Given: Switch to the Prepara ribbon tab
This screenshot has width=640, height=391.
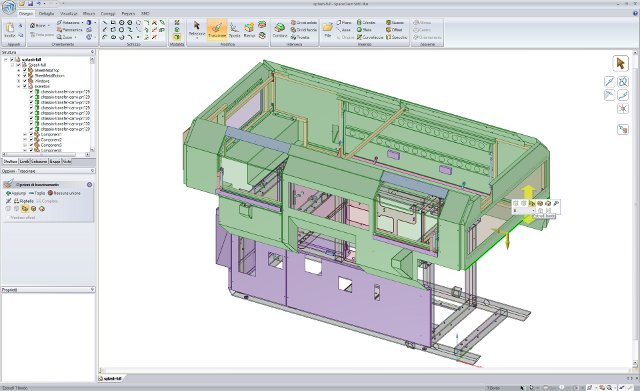Looking at the screenshot, I should [x=128, y=13].
